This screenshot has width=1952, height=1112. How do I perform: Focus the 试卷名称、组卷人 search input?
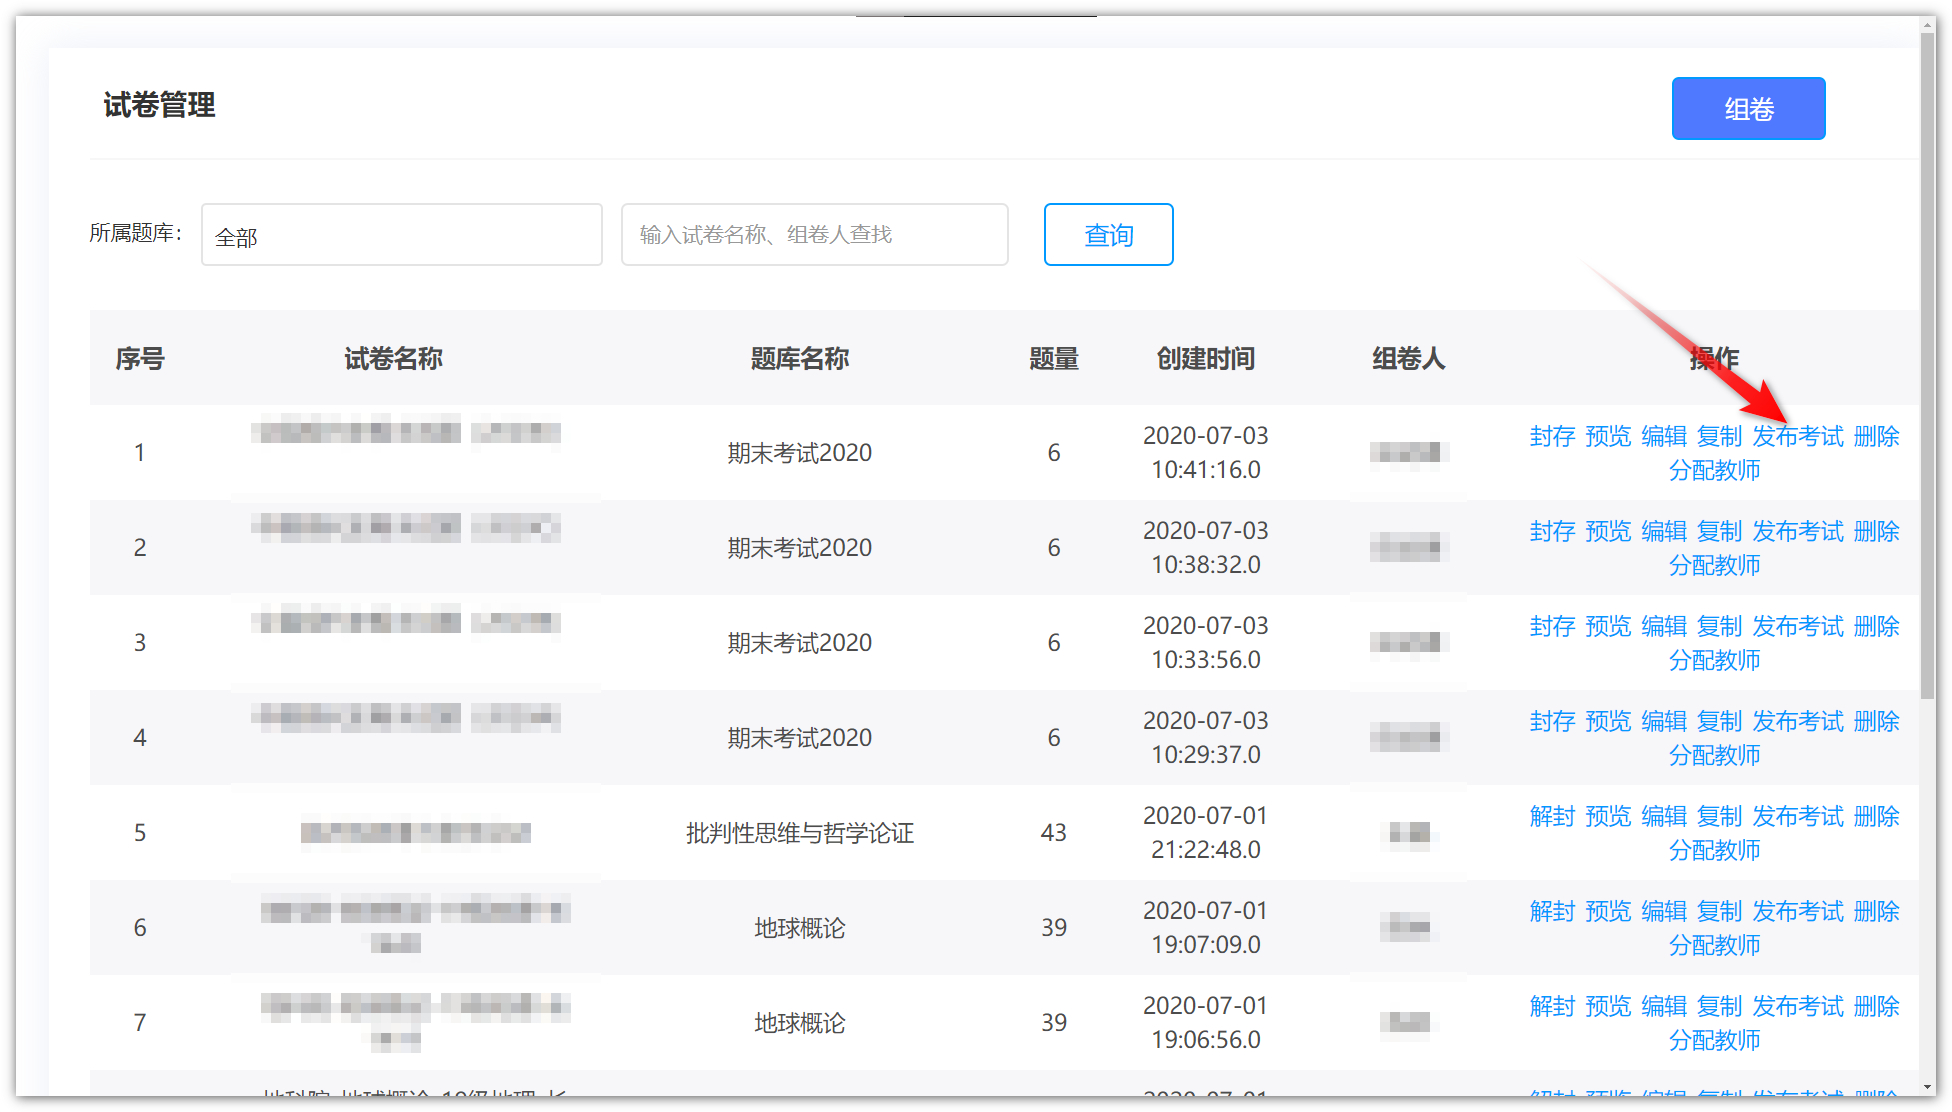pyautogui.click(x=814, y=235)
